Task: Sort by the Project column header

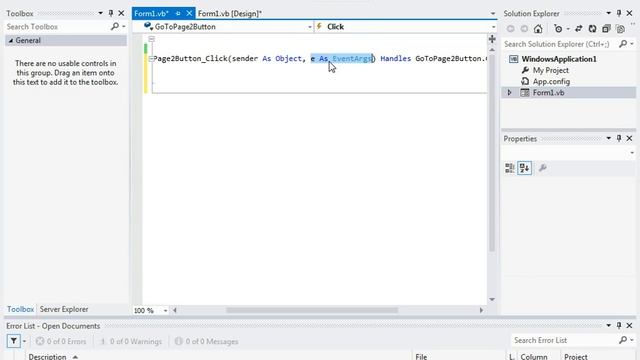Action: click(x=576, y=356)
